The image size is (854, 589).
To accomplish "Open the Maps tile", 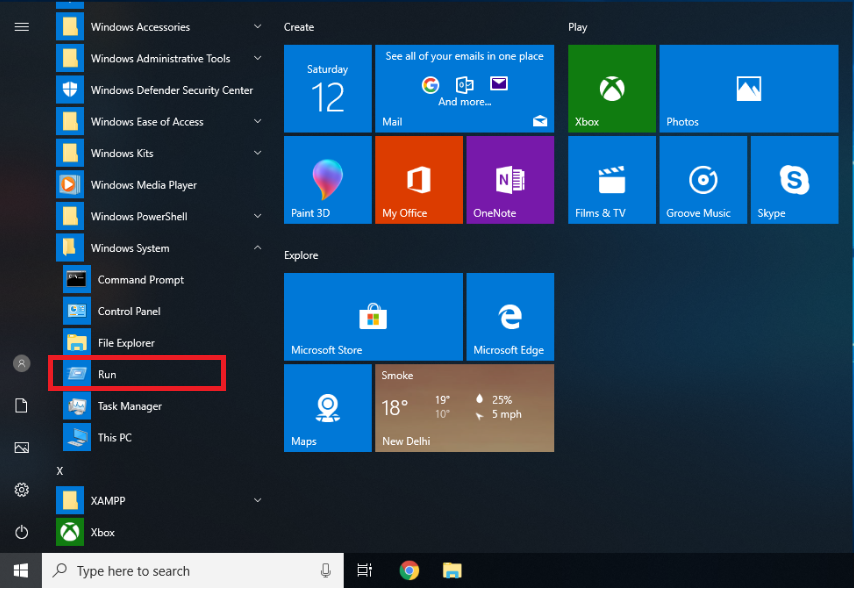I will coord(327,408).
